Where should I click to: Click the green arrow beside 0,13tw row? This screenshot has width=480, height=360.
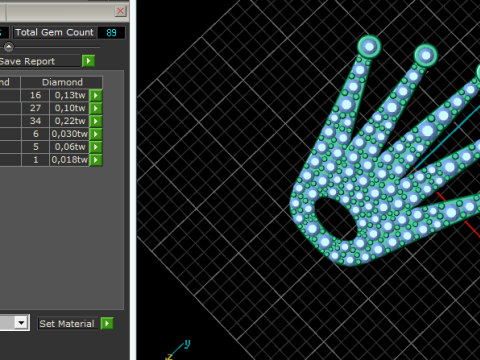96,95
